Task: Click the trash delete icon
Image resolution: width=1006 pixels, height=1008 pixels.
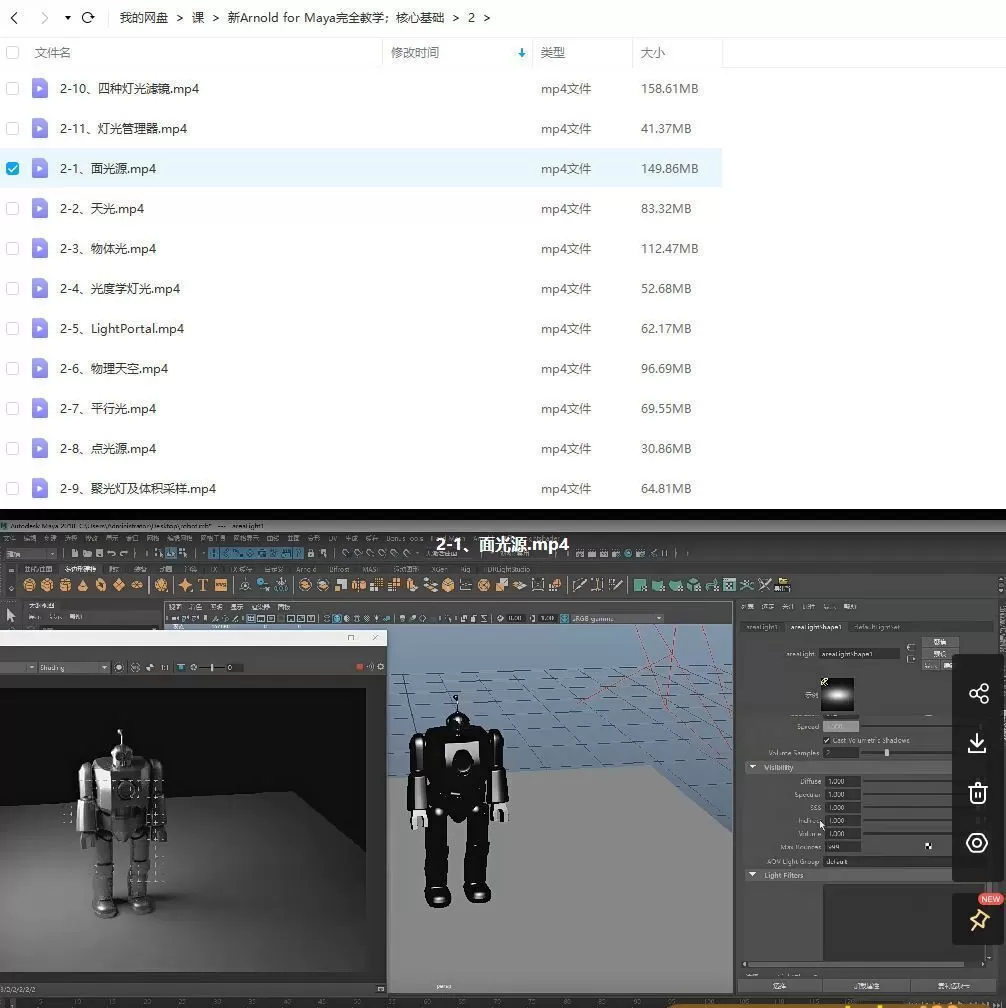Action: tap(978, 793)
